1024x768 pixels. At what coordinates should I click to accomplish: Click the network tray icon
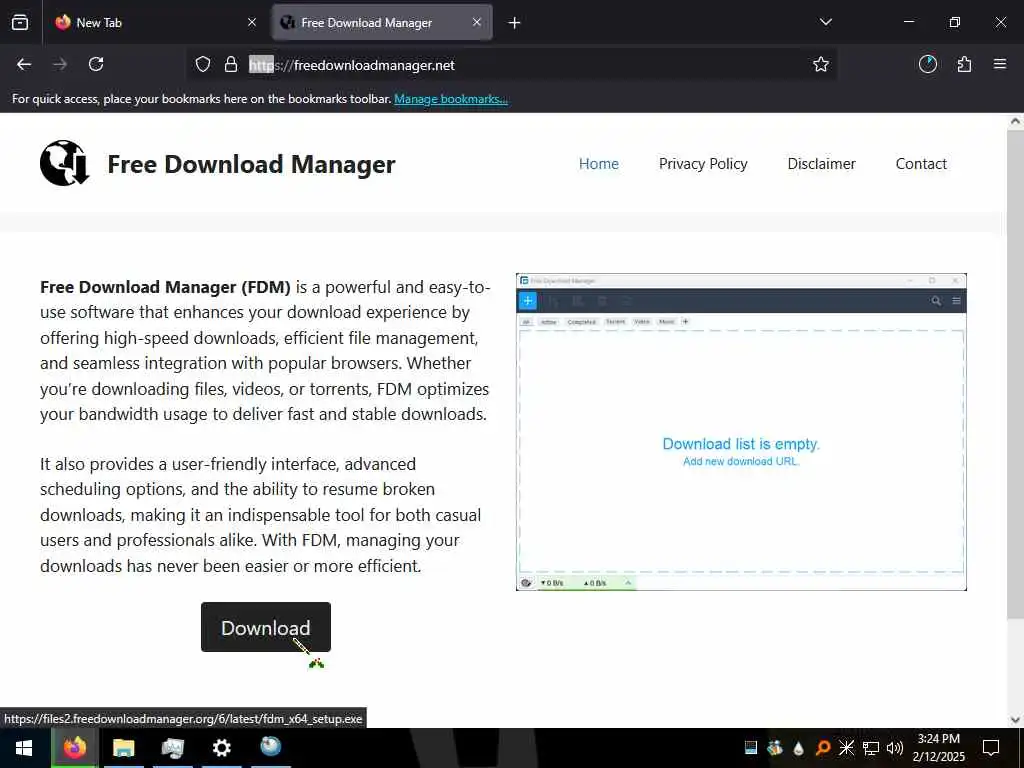[x=871, y=748]
